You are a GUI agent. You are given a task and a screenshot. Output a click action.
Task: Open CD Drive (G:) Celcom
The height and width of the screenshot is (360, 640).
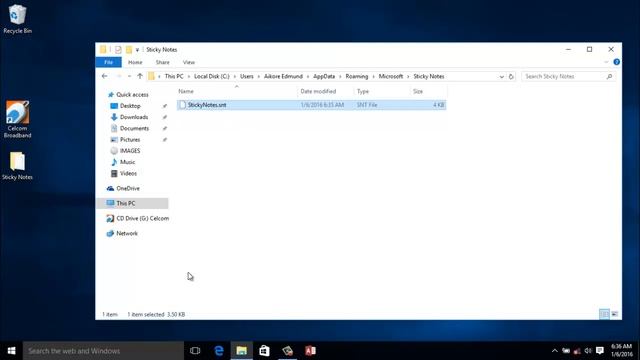(142, 218)
